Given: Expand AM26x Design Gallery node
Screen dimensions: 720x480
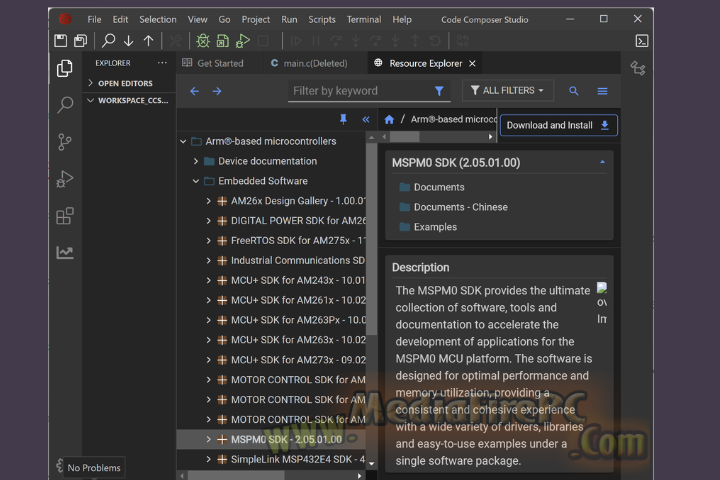Looking at the screenshot, I should point(209,201).
